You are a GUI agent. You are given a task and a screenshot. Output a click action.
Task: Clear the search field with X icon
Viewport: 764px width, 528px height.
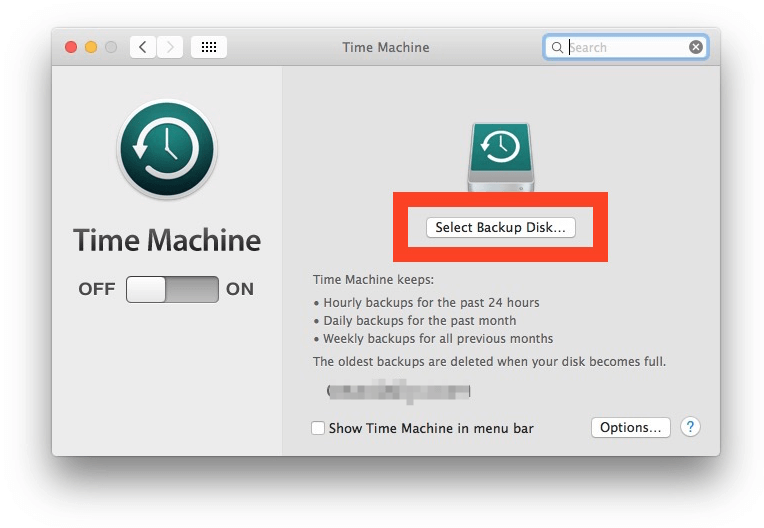tap(696, 47)
